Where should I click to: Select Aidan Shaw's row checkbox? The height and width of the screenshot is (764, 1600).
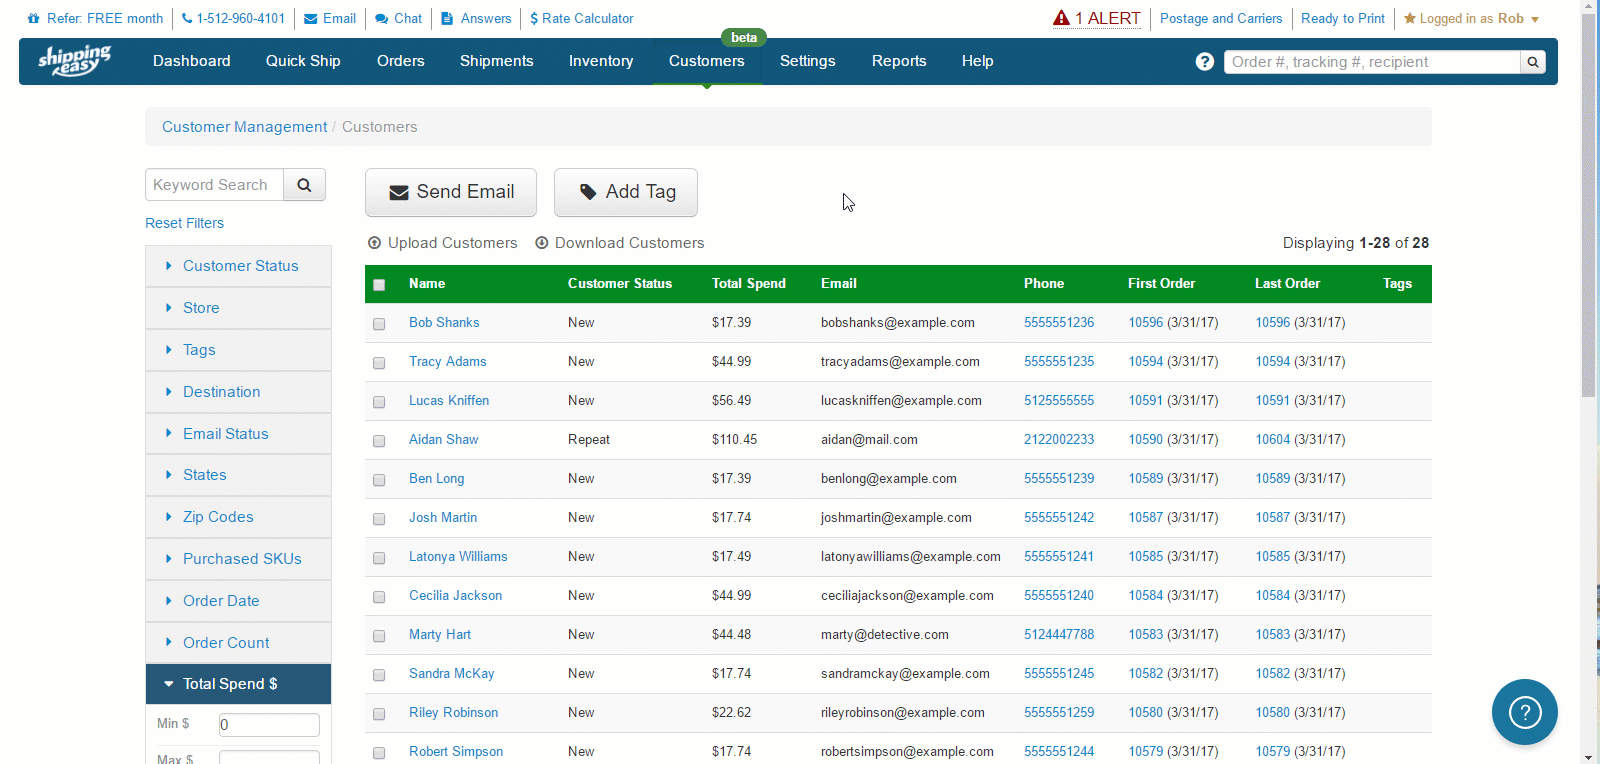(379, 441)
